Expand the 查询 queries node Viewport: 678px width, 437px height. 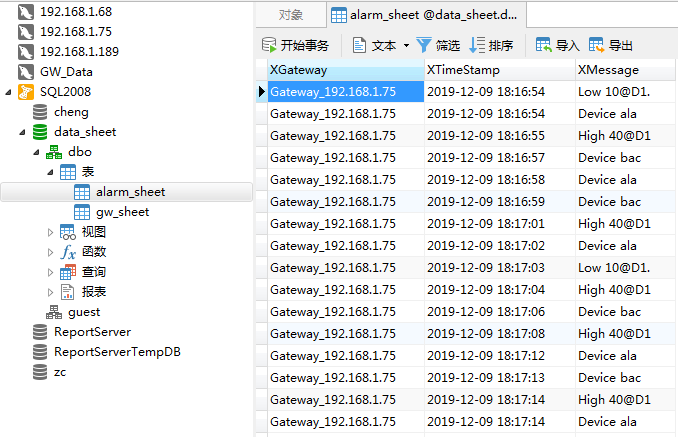(x=51, y=272)
